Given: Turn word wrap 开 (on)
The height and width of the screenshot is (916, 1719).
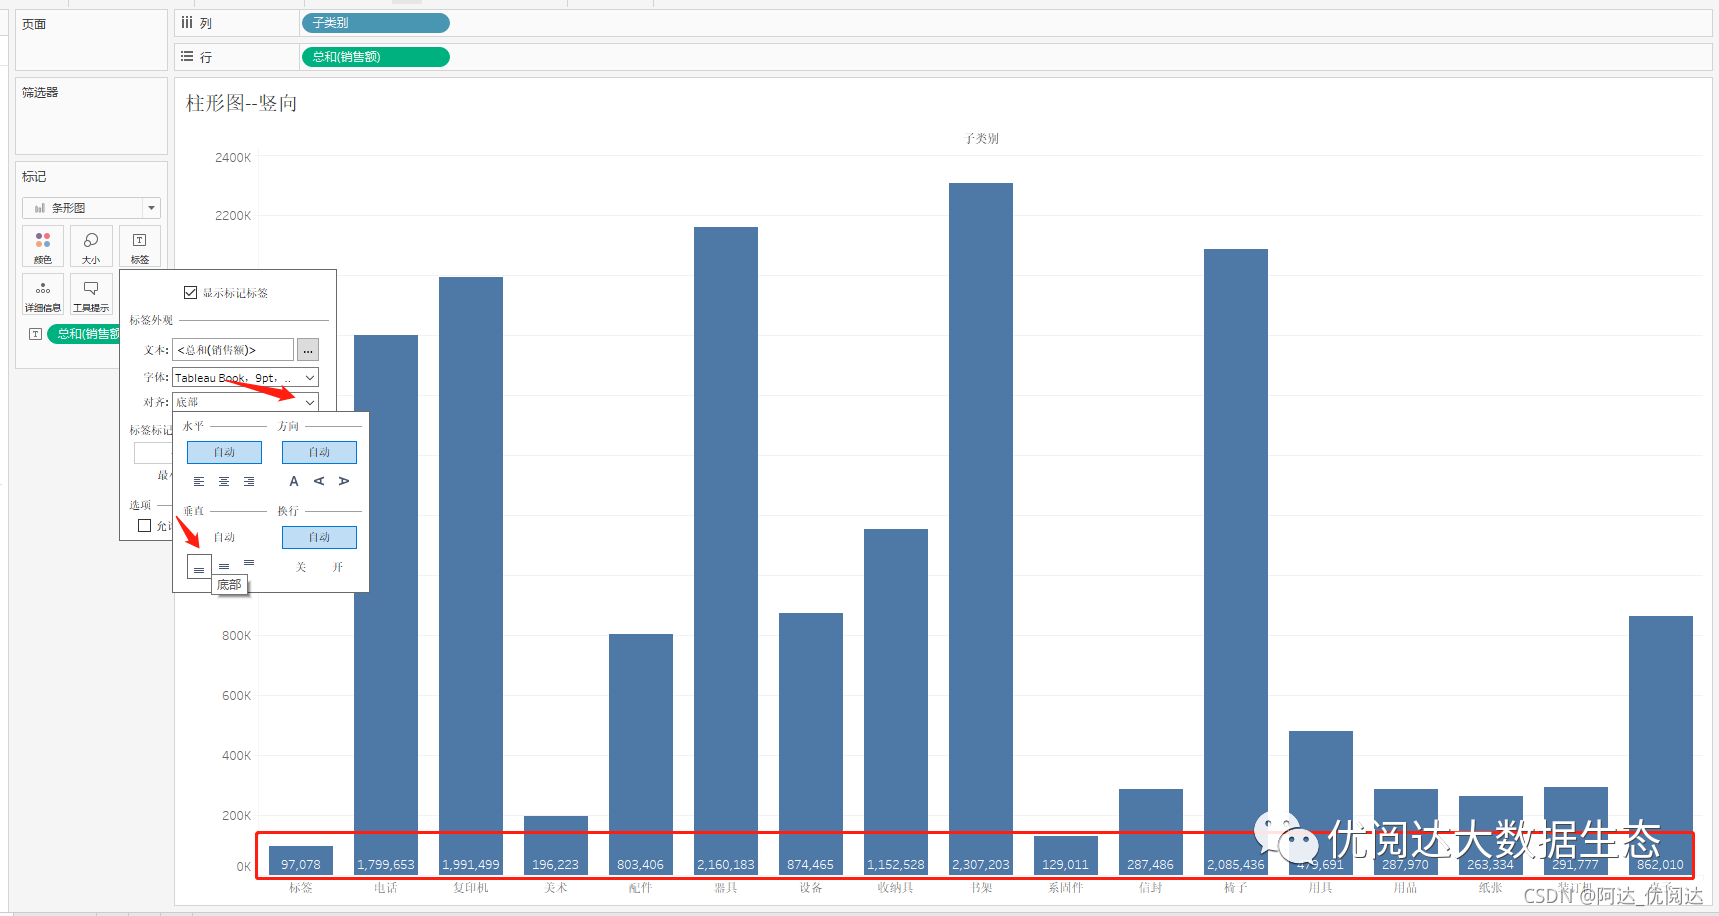Looking at the screenshot, I should [x=338, y=567].
